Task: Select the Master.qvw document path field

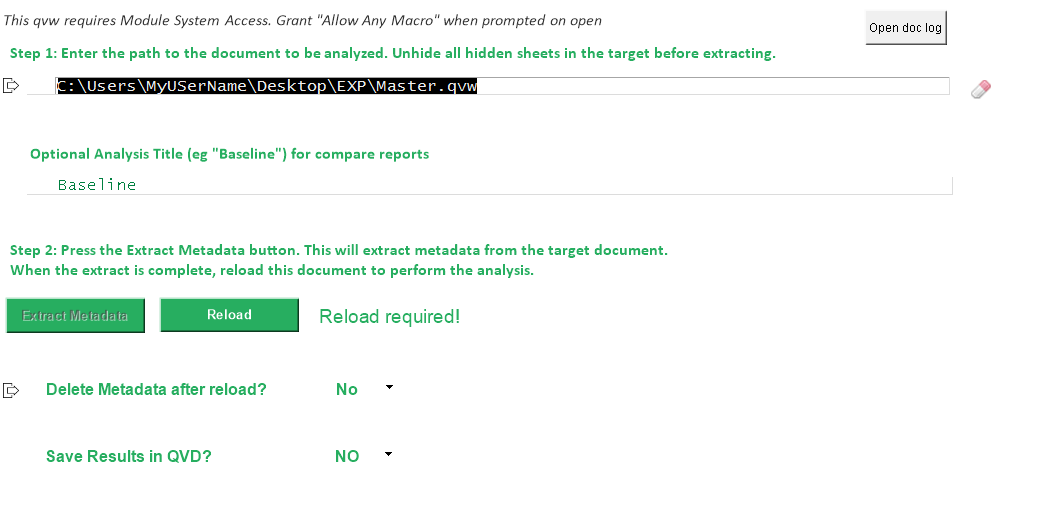Action: click(x=500, y=86)
